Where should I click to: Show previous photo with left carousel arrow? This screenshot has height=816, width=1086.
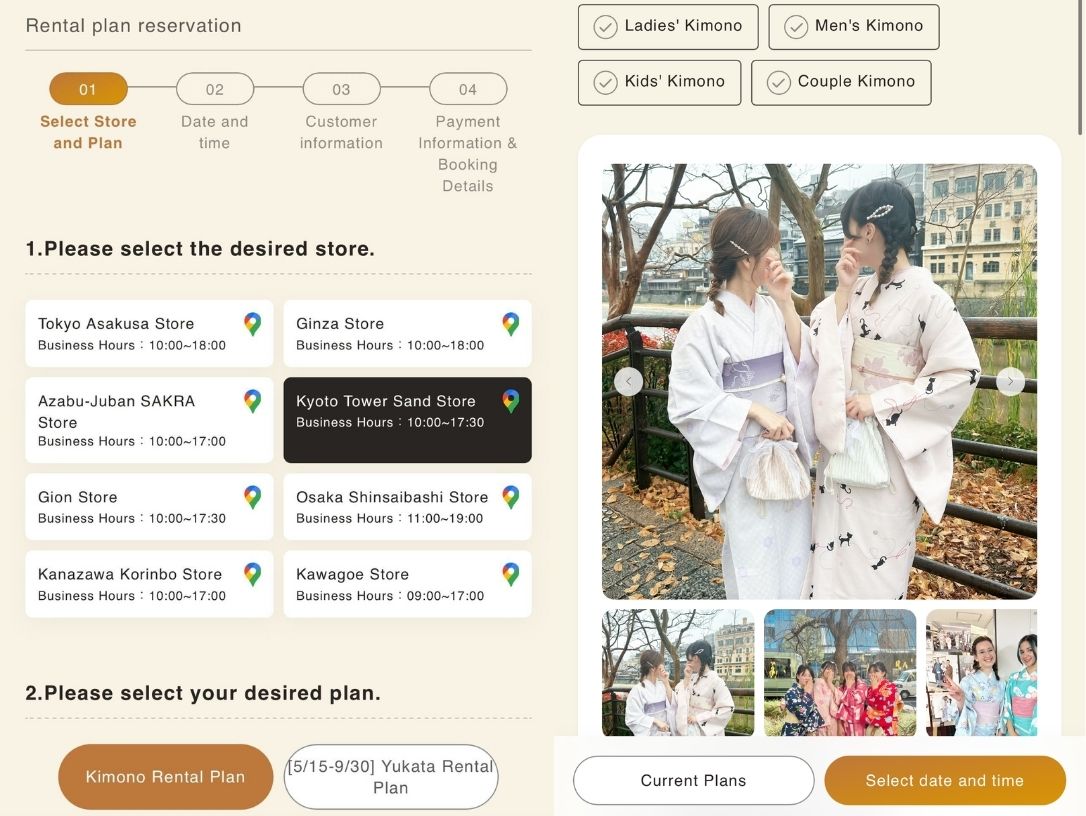tap(628, 381)
